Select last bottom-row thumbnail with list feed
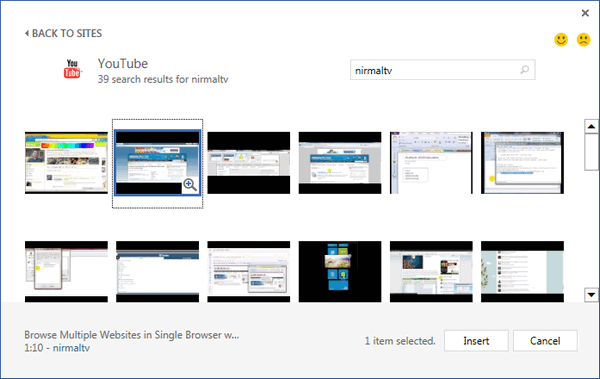The height and width of the screenshot is (379, 600). [x=522, y=271]
